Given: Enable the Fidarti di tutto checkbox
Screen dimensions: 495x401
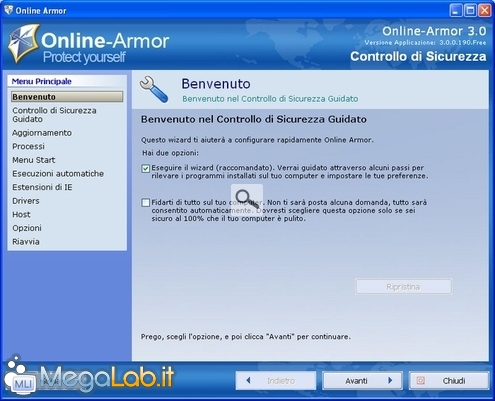Looking at the screenshot, I should pos(145,202).
